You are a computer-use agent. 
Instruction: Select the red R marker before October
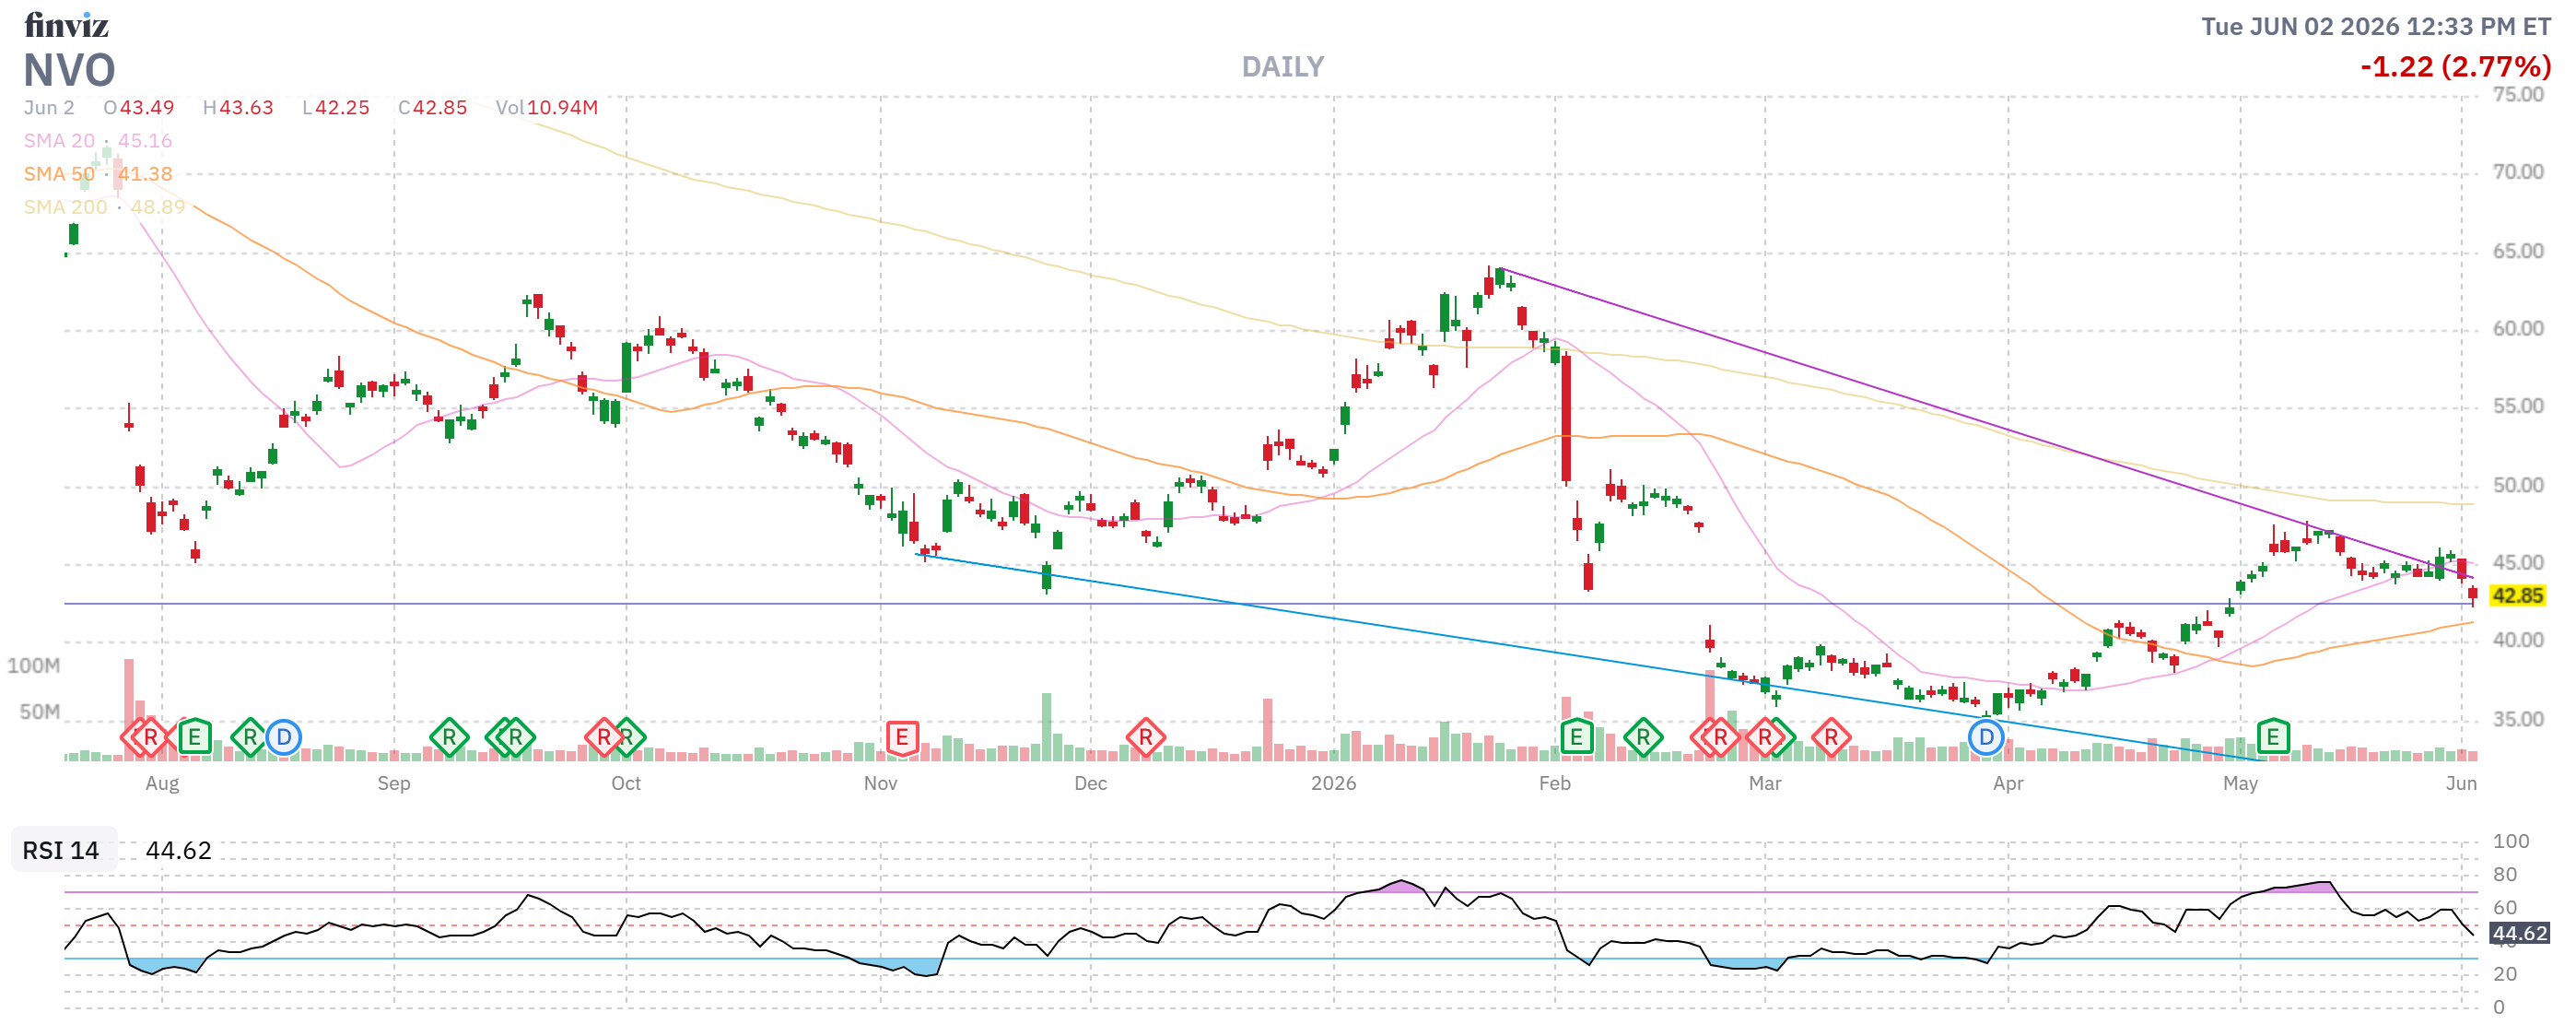(x=603, y=738)
